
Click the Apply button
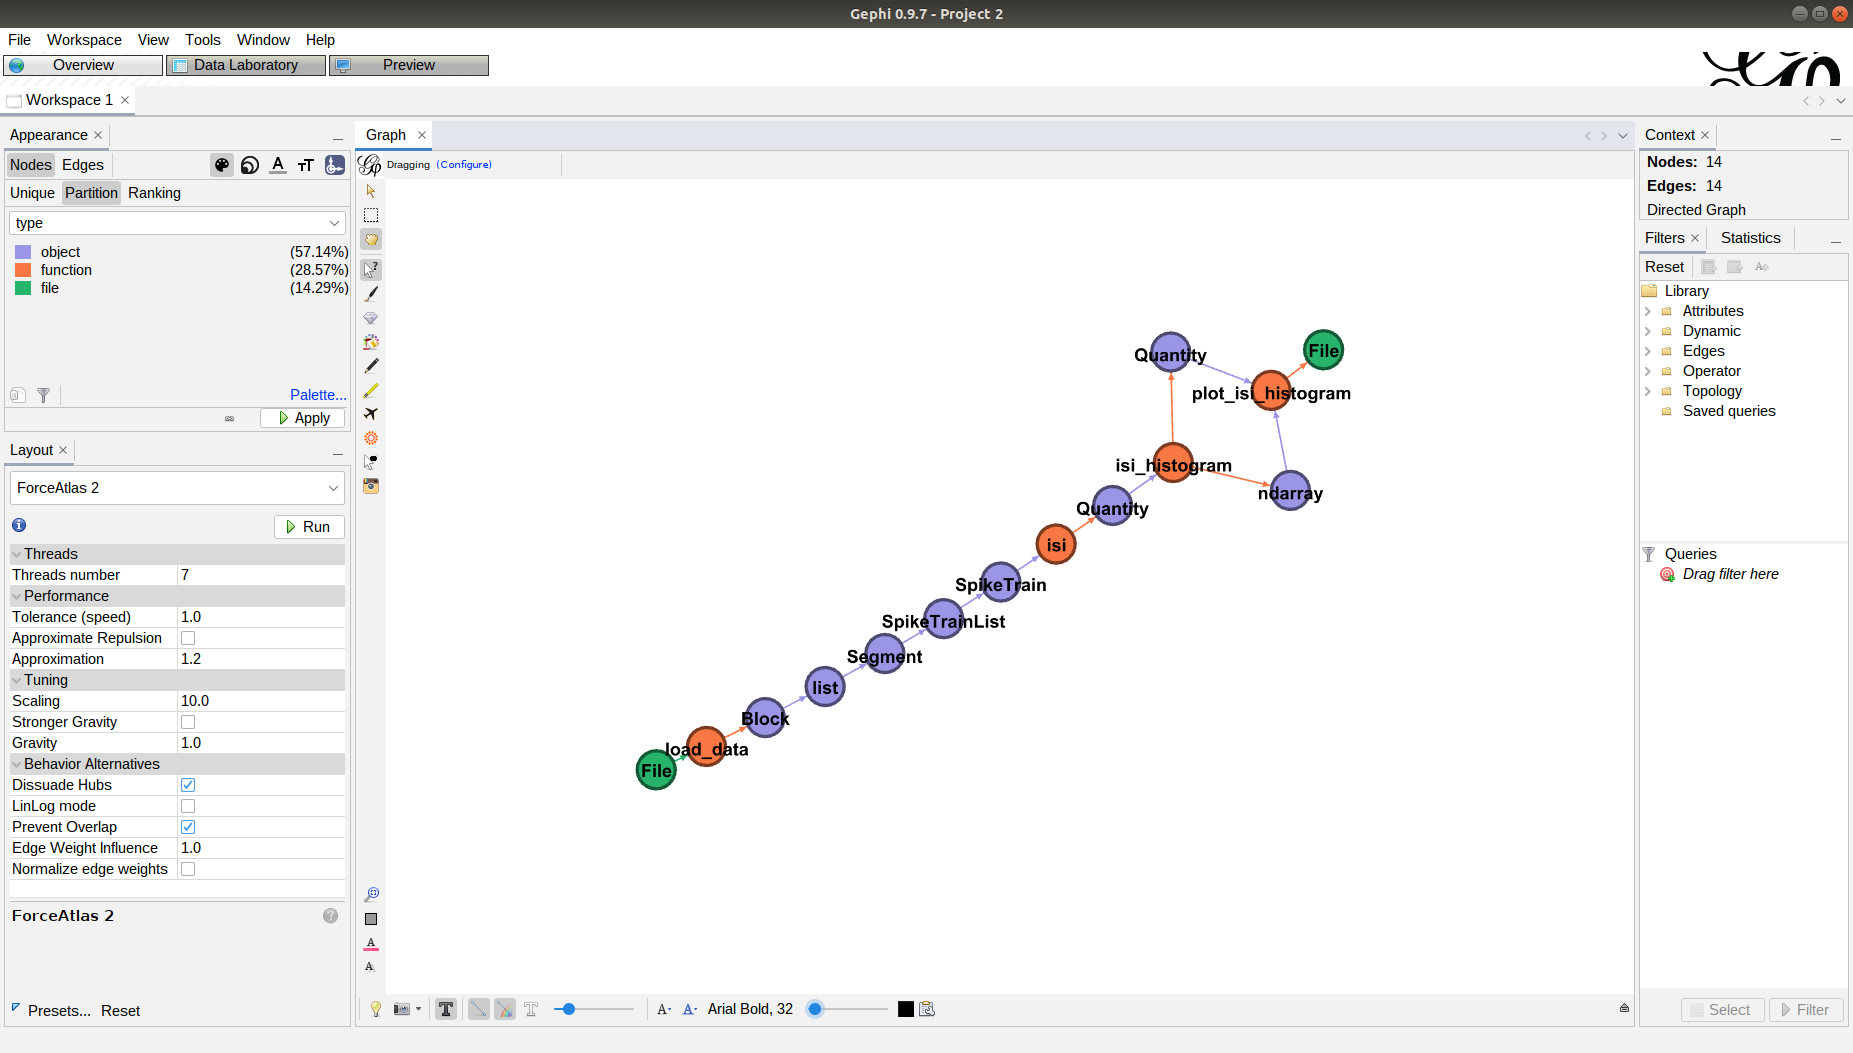(x=303, y=418)
